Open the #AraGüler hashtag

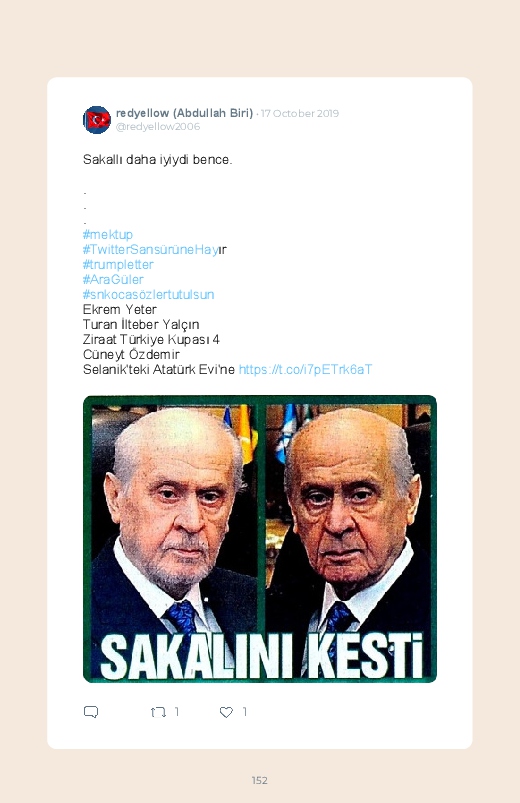[x=113, y=280]
